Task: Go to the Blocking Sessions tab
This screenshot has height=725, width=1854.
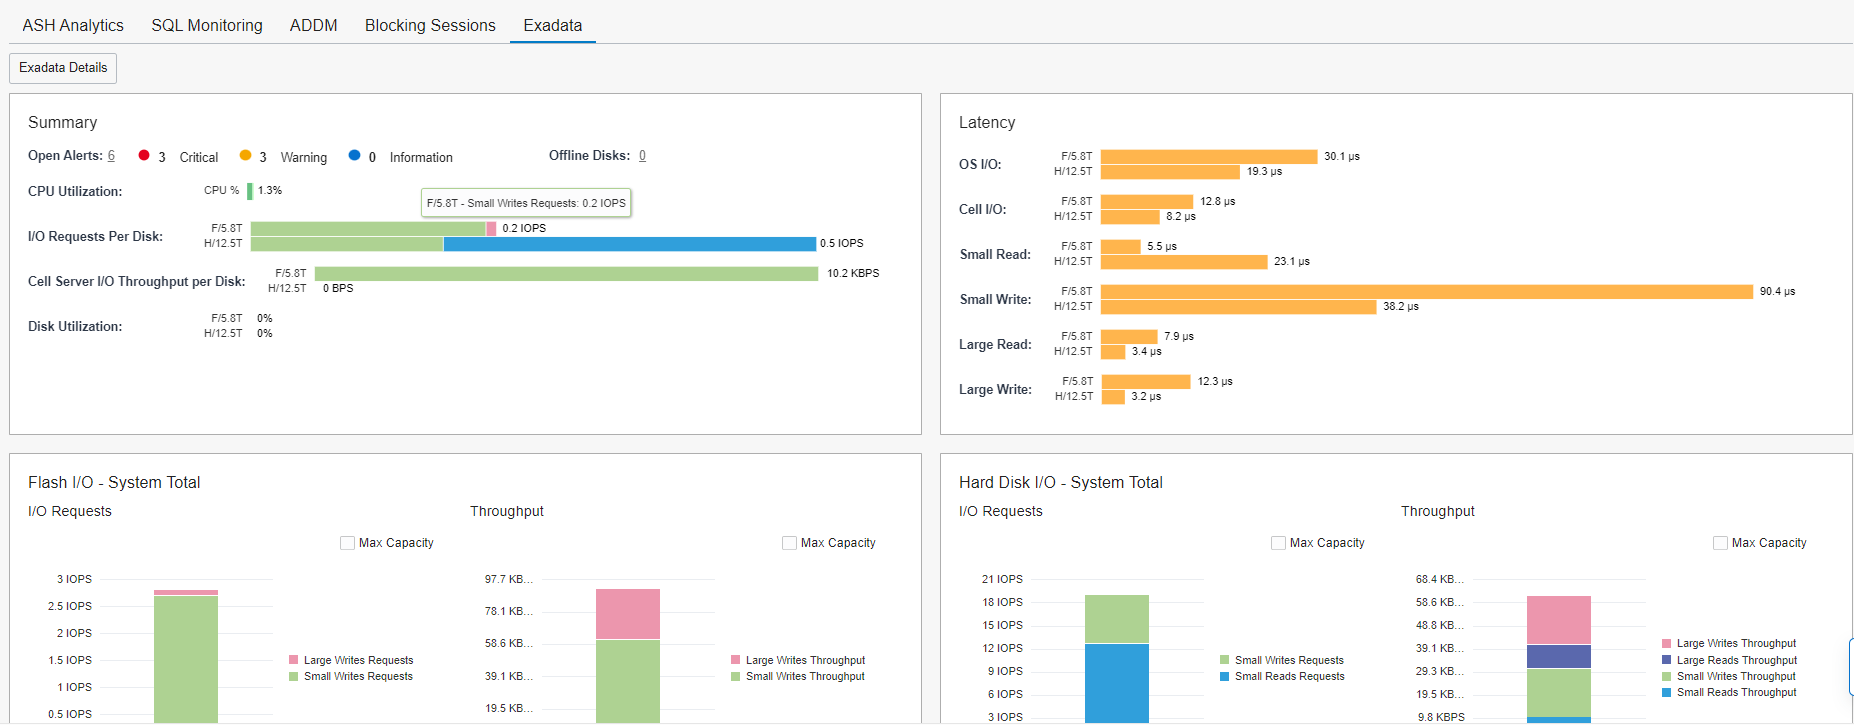Action: coord(430,25)
